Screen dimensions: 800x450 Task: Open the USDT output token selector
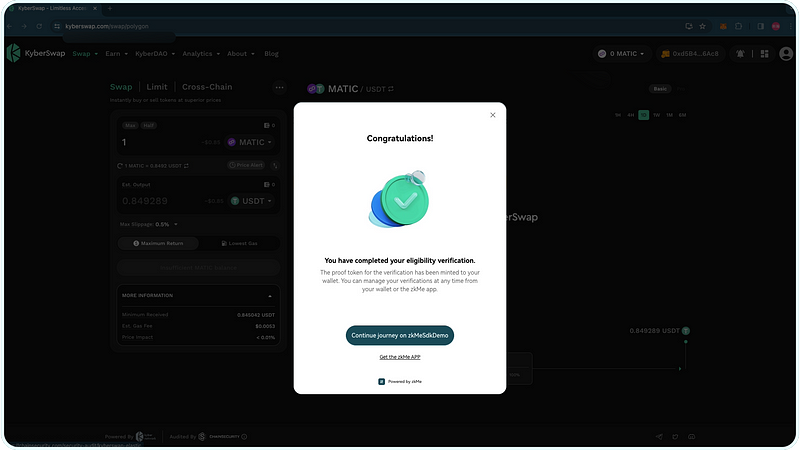tap(252, 201)
